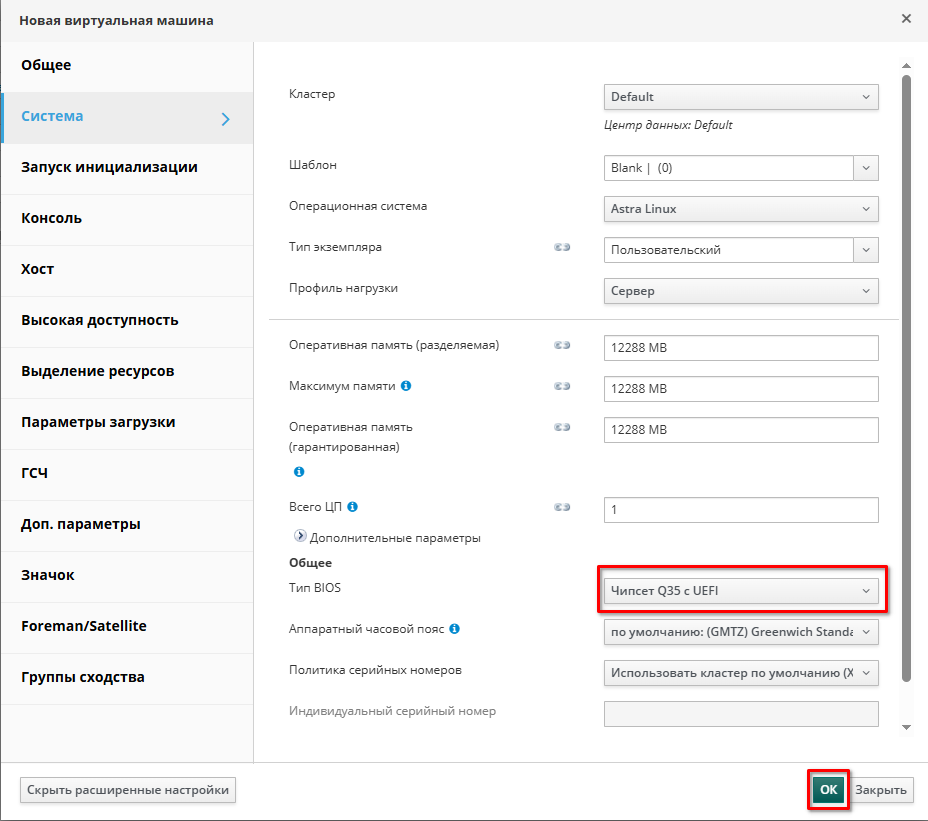Click Скрыть расширенные настройки button
The height and width of the screenshot is (821, 928).
coord(128,790)
